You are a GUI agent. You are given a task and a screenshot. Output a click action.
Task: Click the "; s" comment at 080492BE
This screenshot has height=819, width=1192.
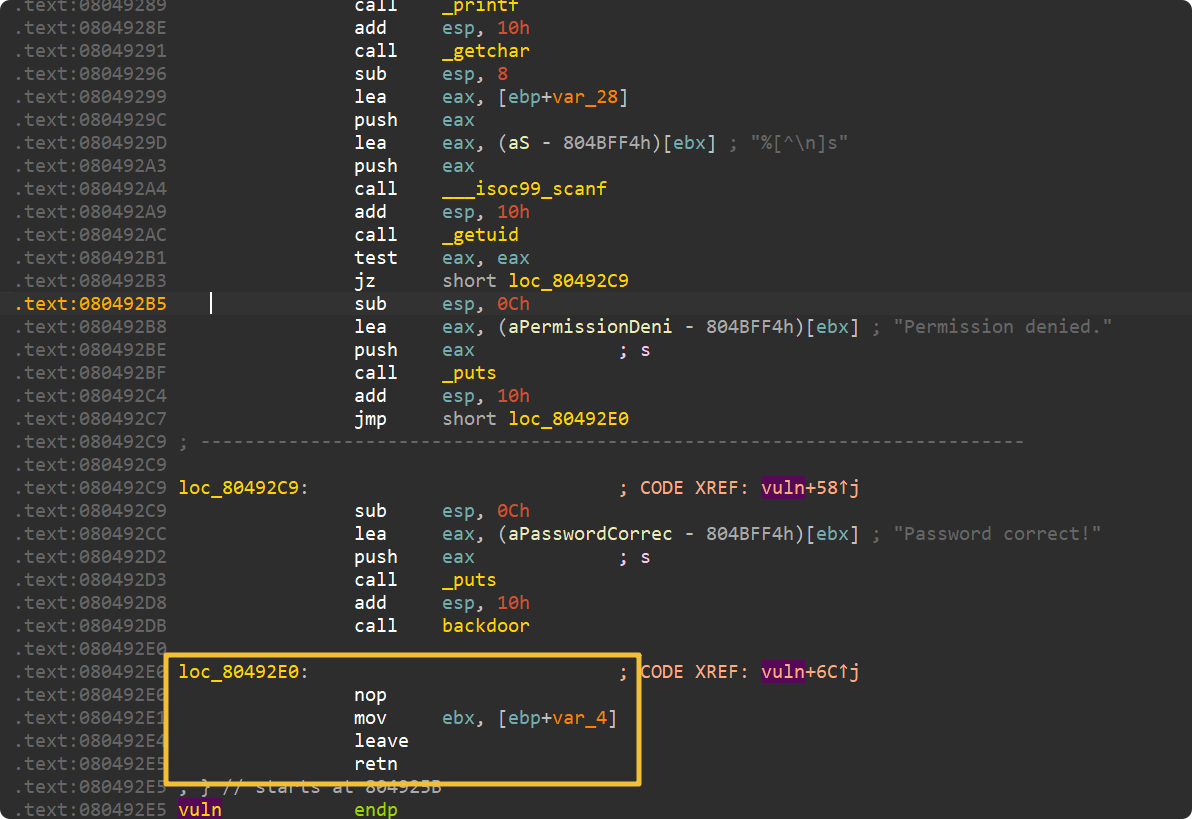[x=635, y=351]
